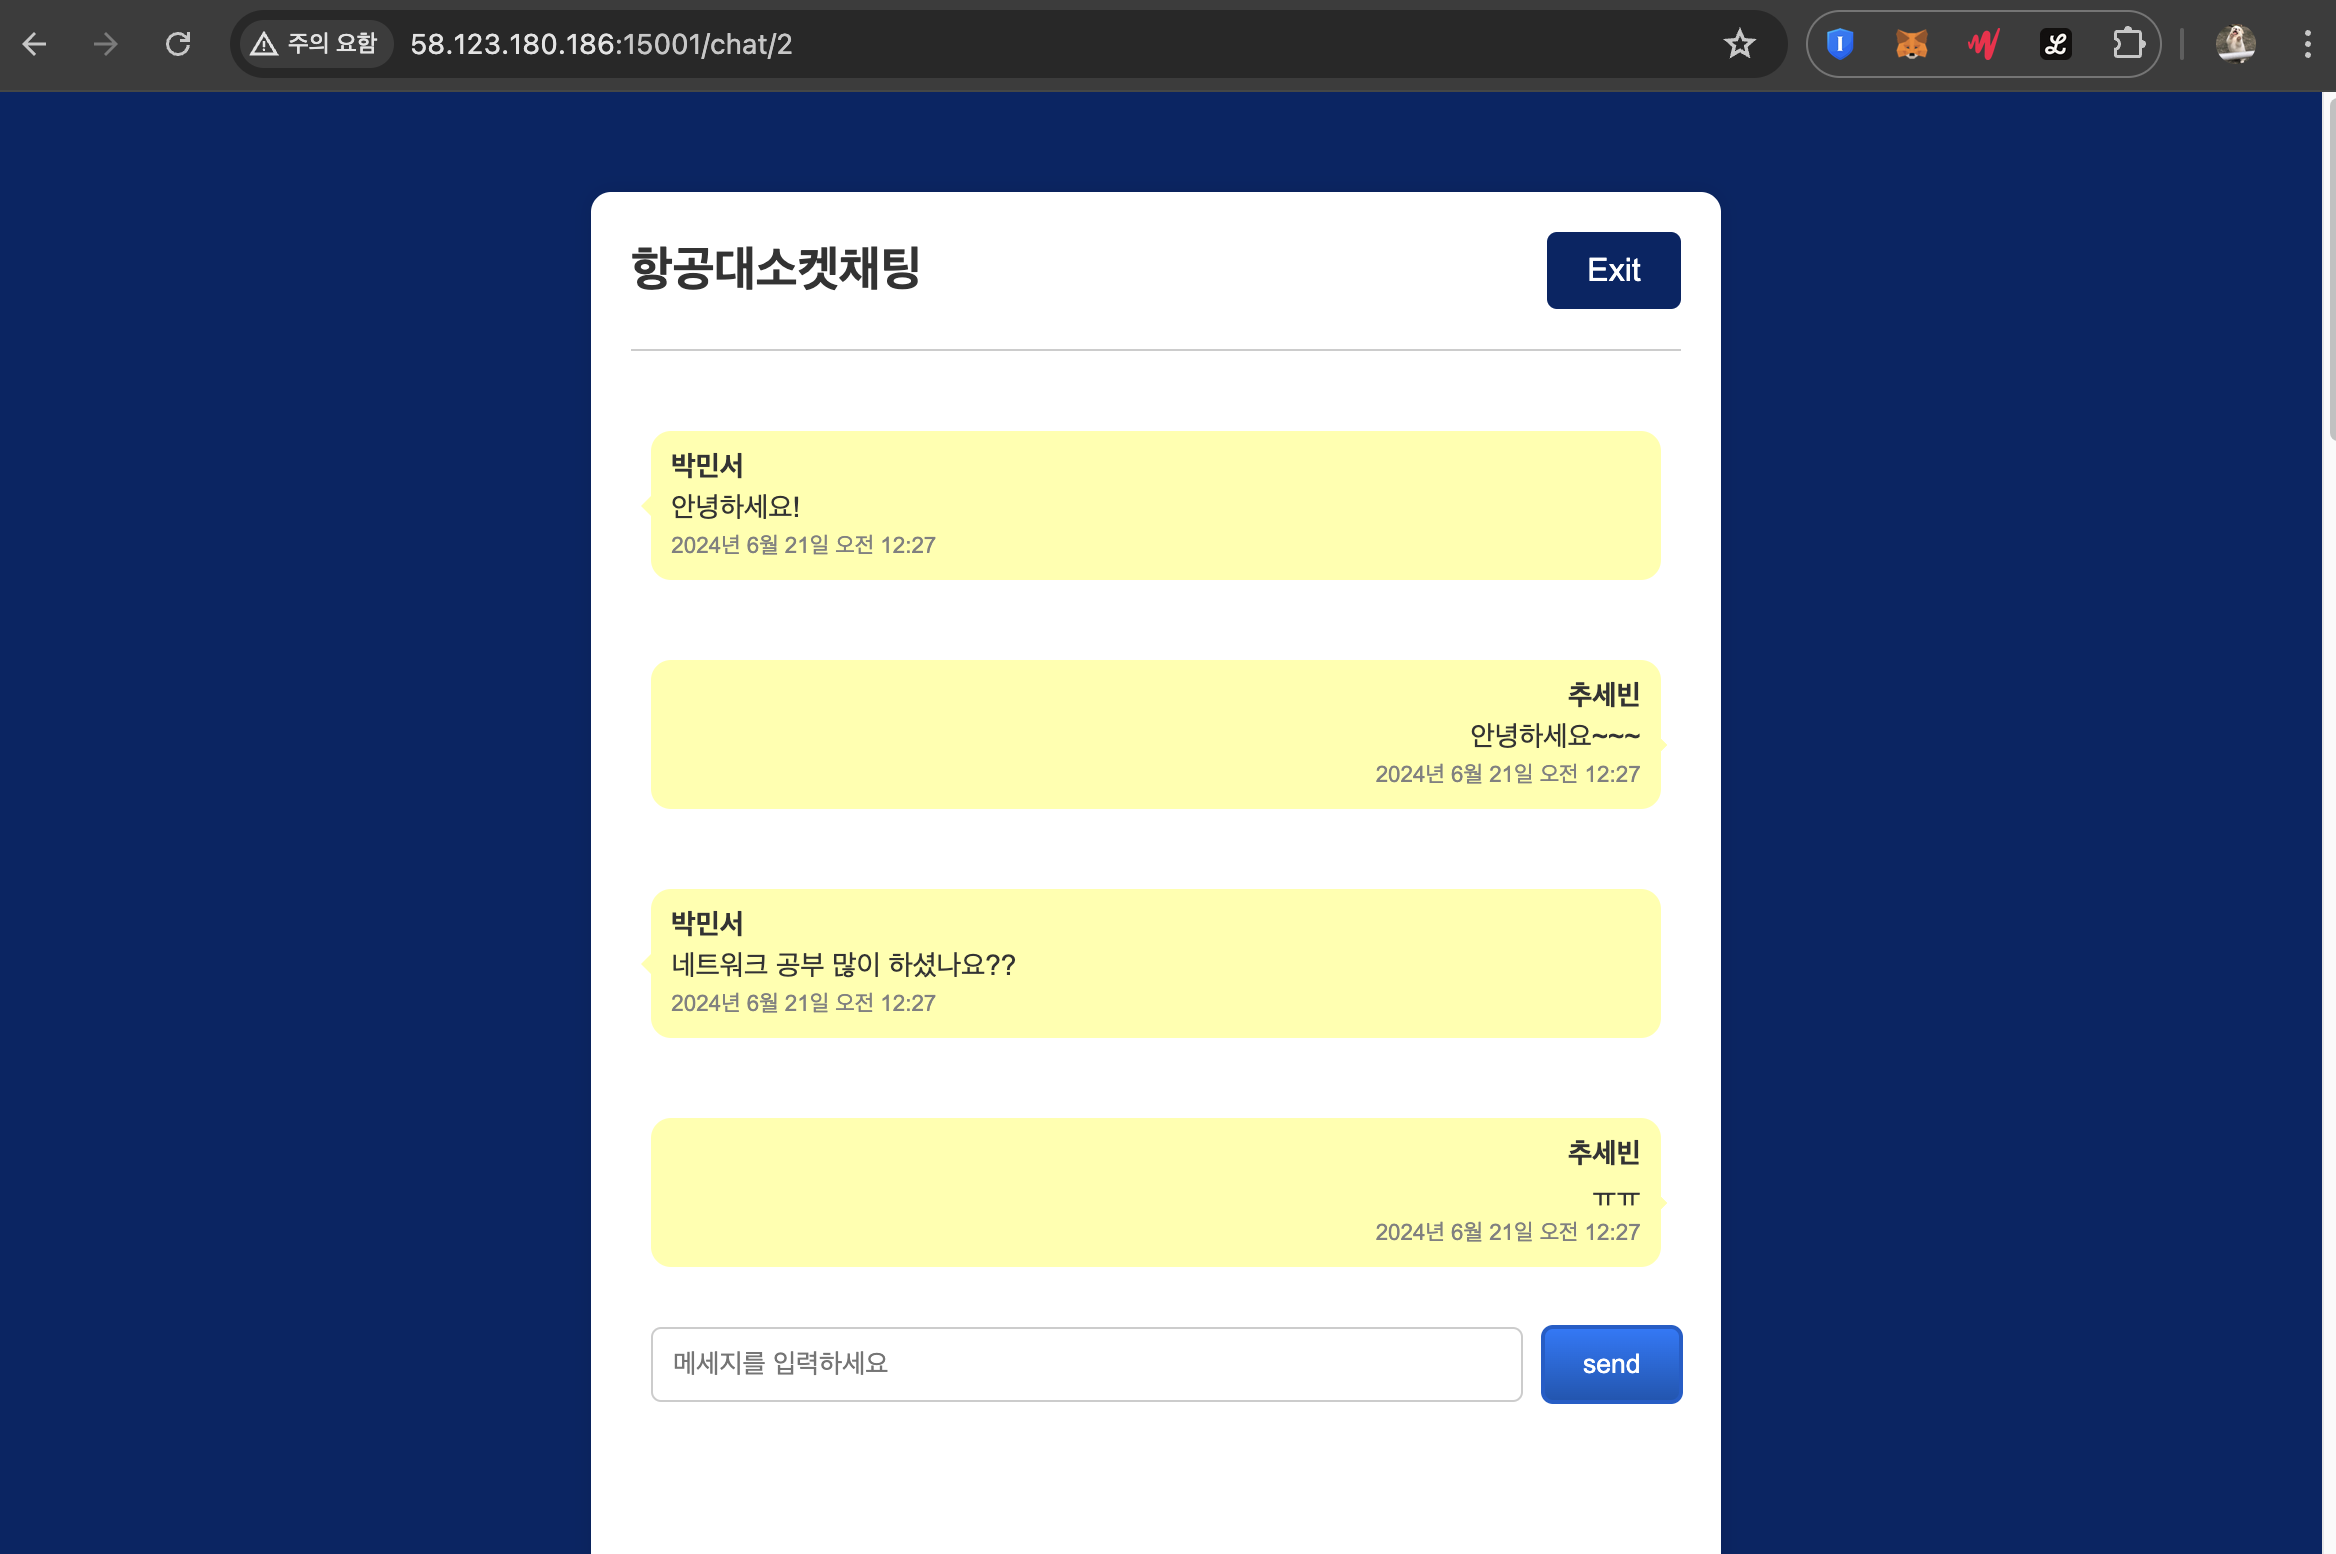The height and width of the screenshot is (1554, 2336).
Task: Reload the chat page
Action: pos(178,44)
